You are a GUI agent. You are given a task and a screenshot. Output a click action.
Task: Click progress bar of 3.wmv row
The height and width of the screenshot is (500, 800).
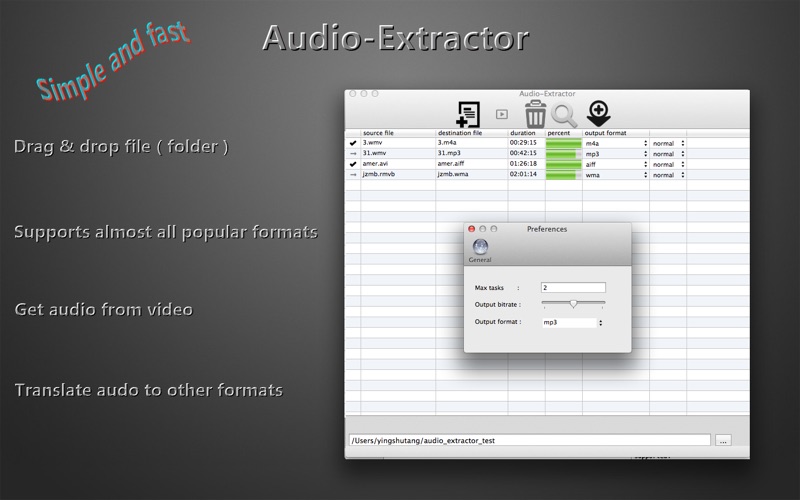point(564,143)
